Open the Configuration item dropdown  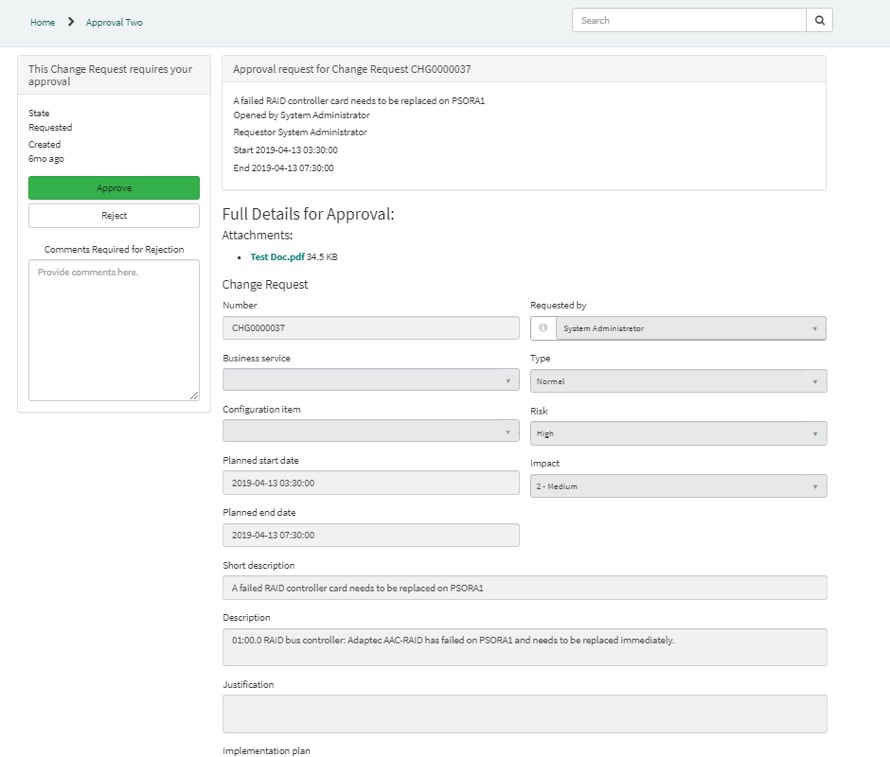[371, 431]
